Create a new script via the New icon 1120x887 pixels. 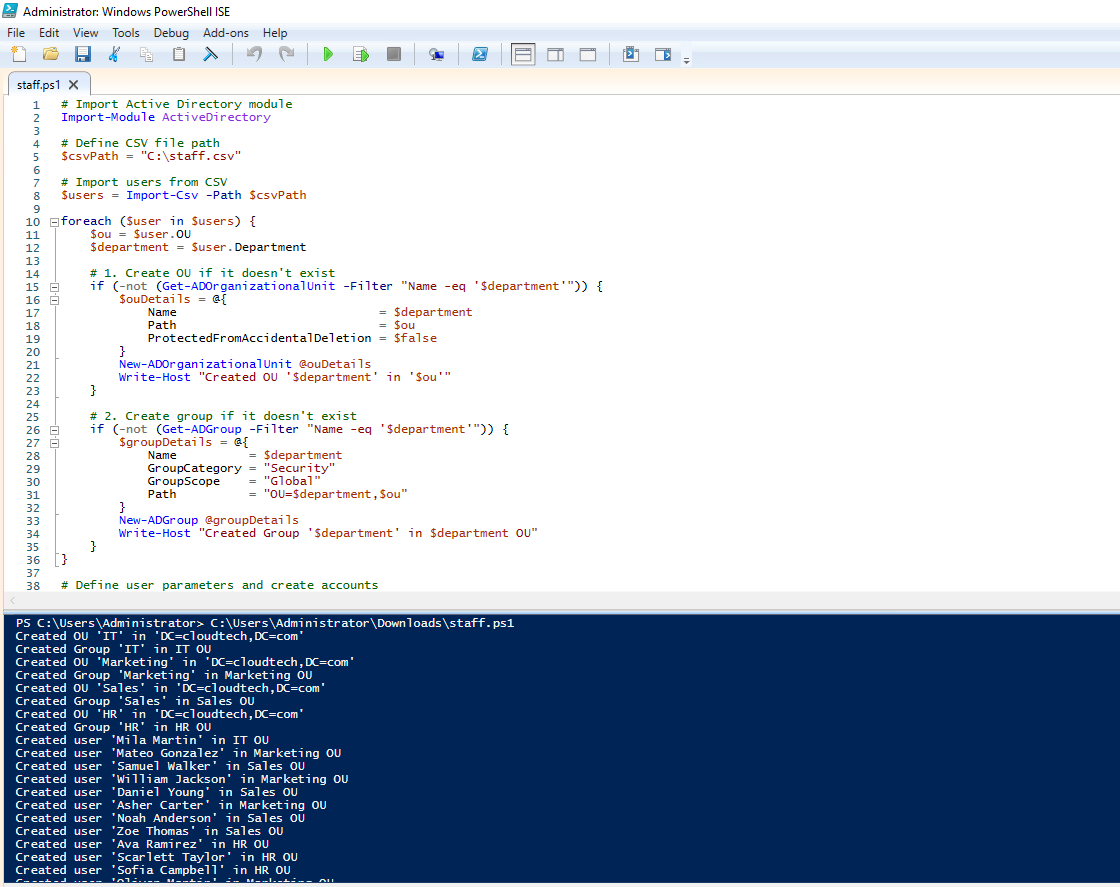(17, 54)
